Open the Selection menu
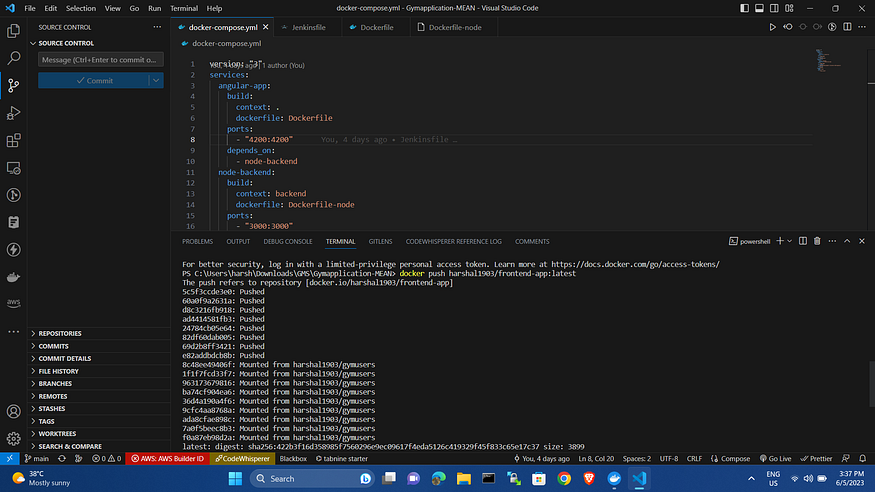 click(81, 8)
